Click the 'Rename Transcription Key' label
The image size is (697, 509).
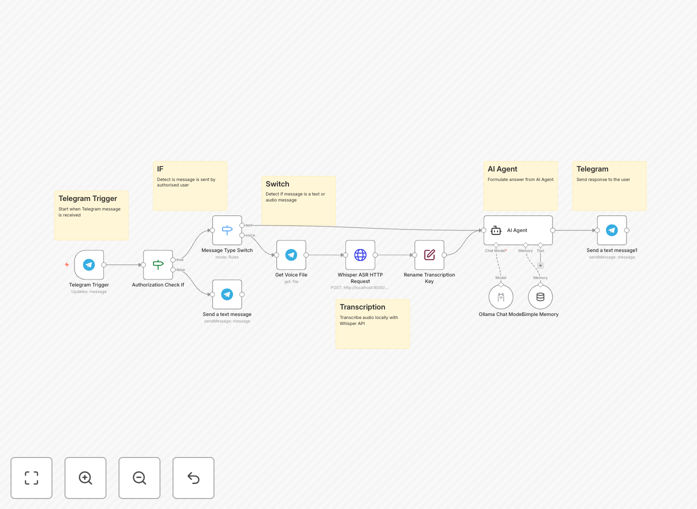[429, 278]
